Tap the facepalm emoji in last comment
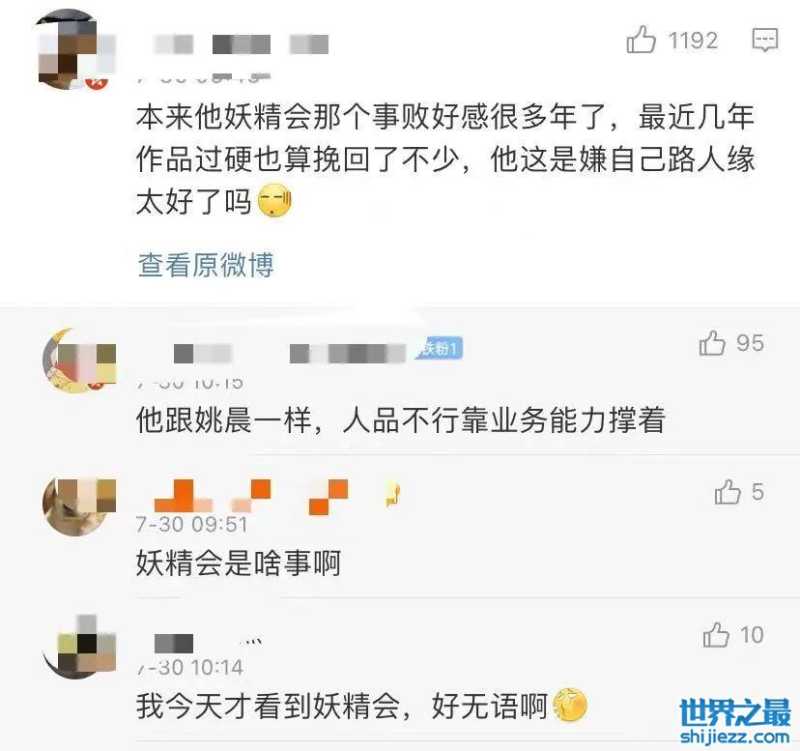This screenshot has height=751, width=800. click(570, 705)
